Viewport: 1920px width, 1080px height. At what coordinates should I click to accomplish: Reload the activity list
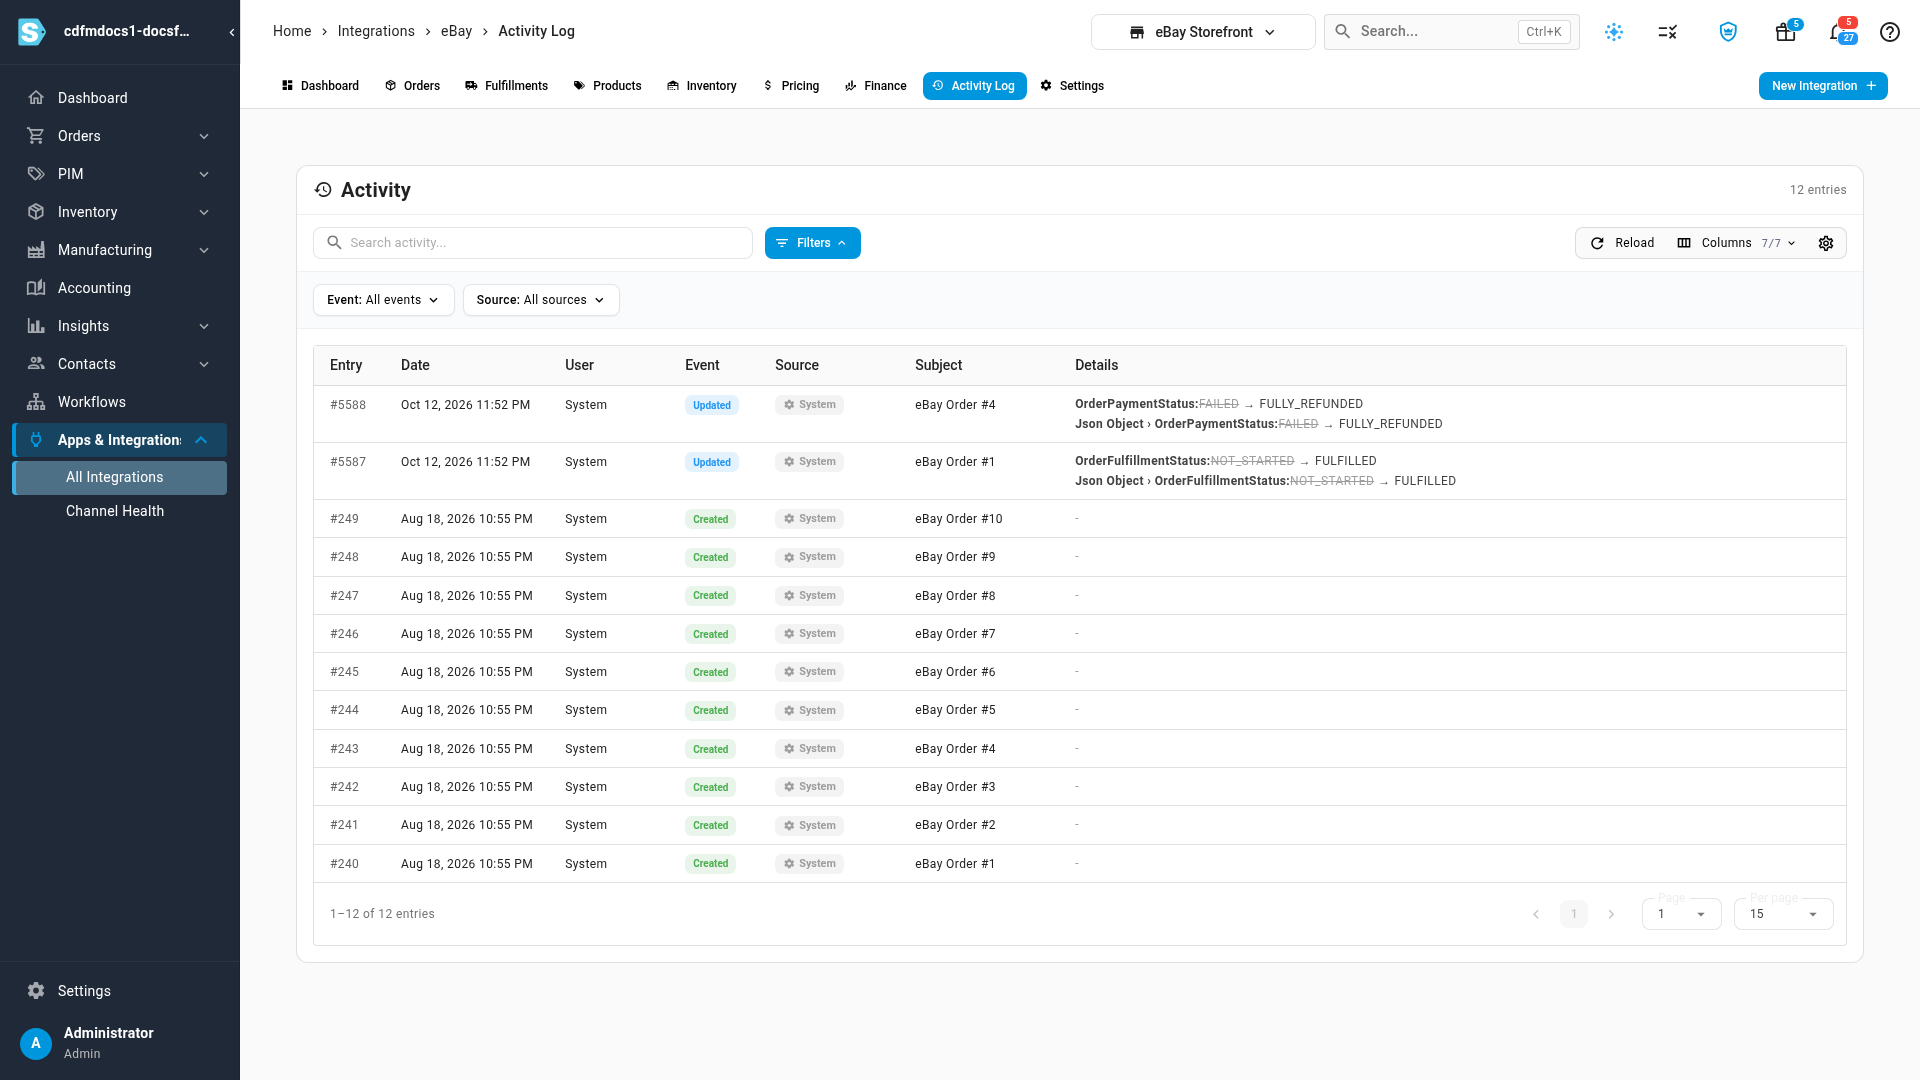point(1622,243)
